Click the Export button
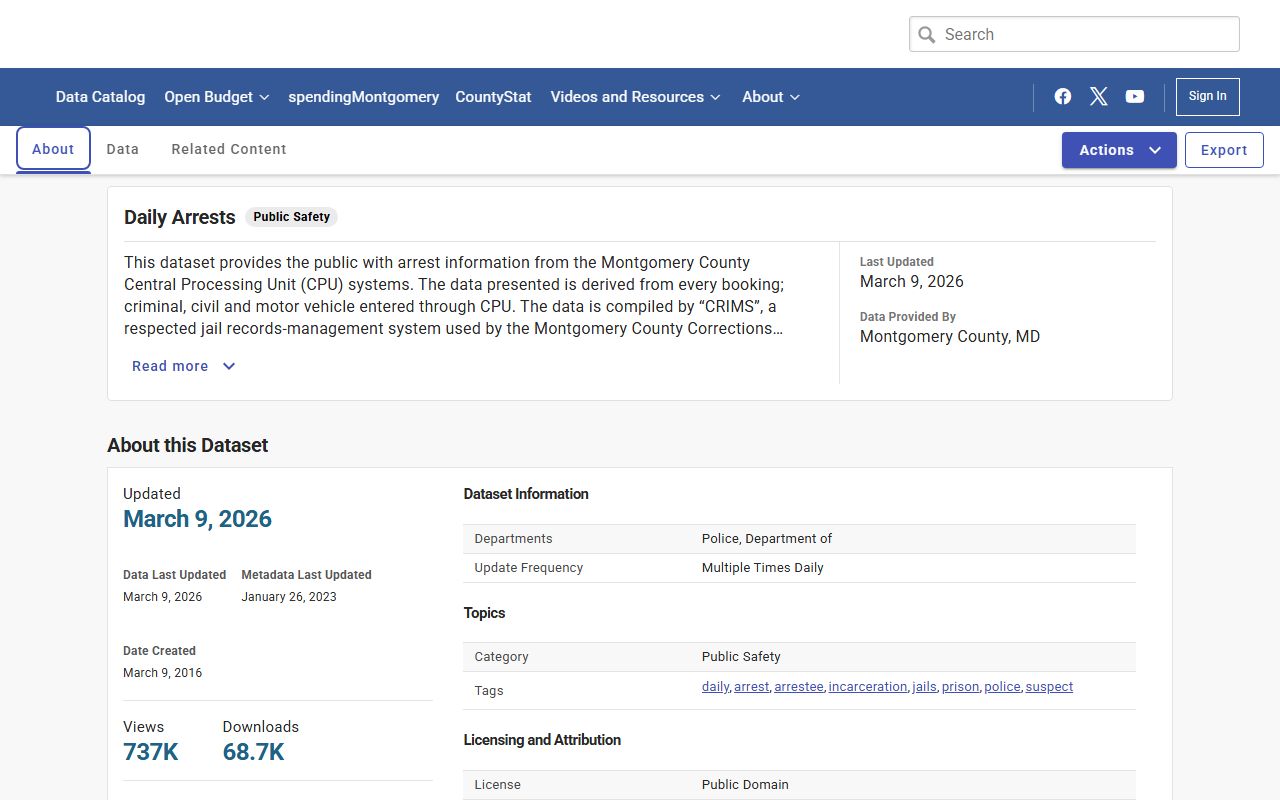The height and width of the screenshot is (800, 1280). point(1224,150)
